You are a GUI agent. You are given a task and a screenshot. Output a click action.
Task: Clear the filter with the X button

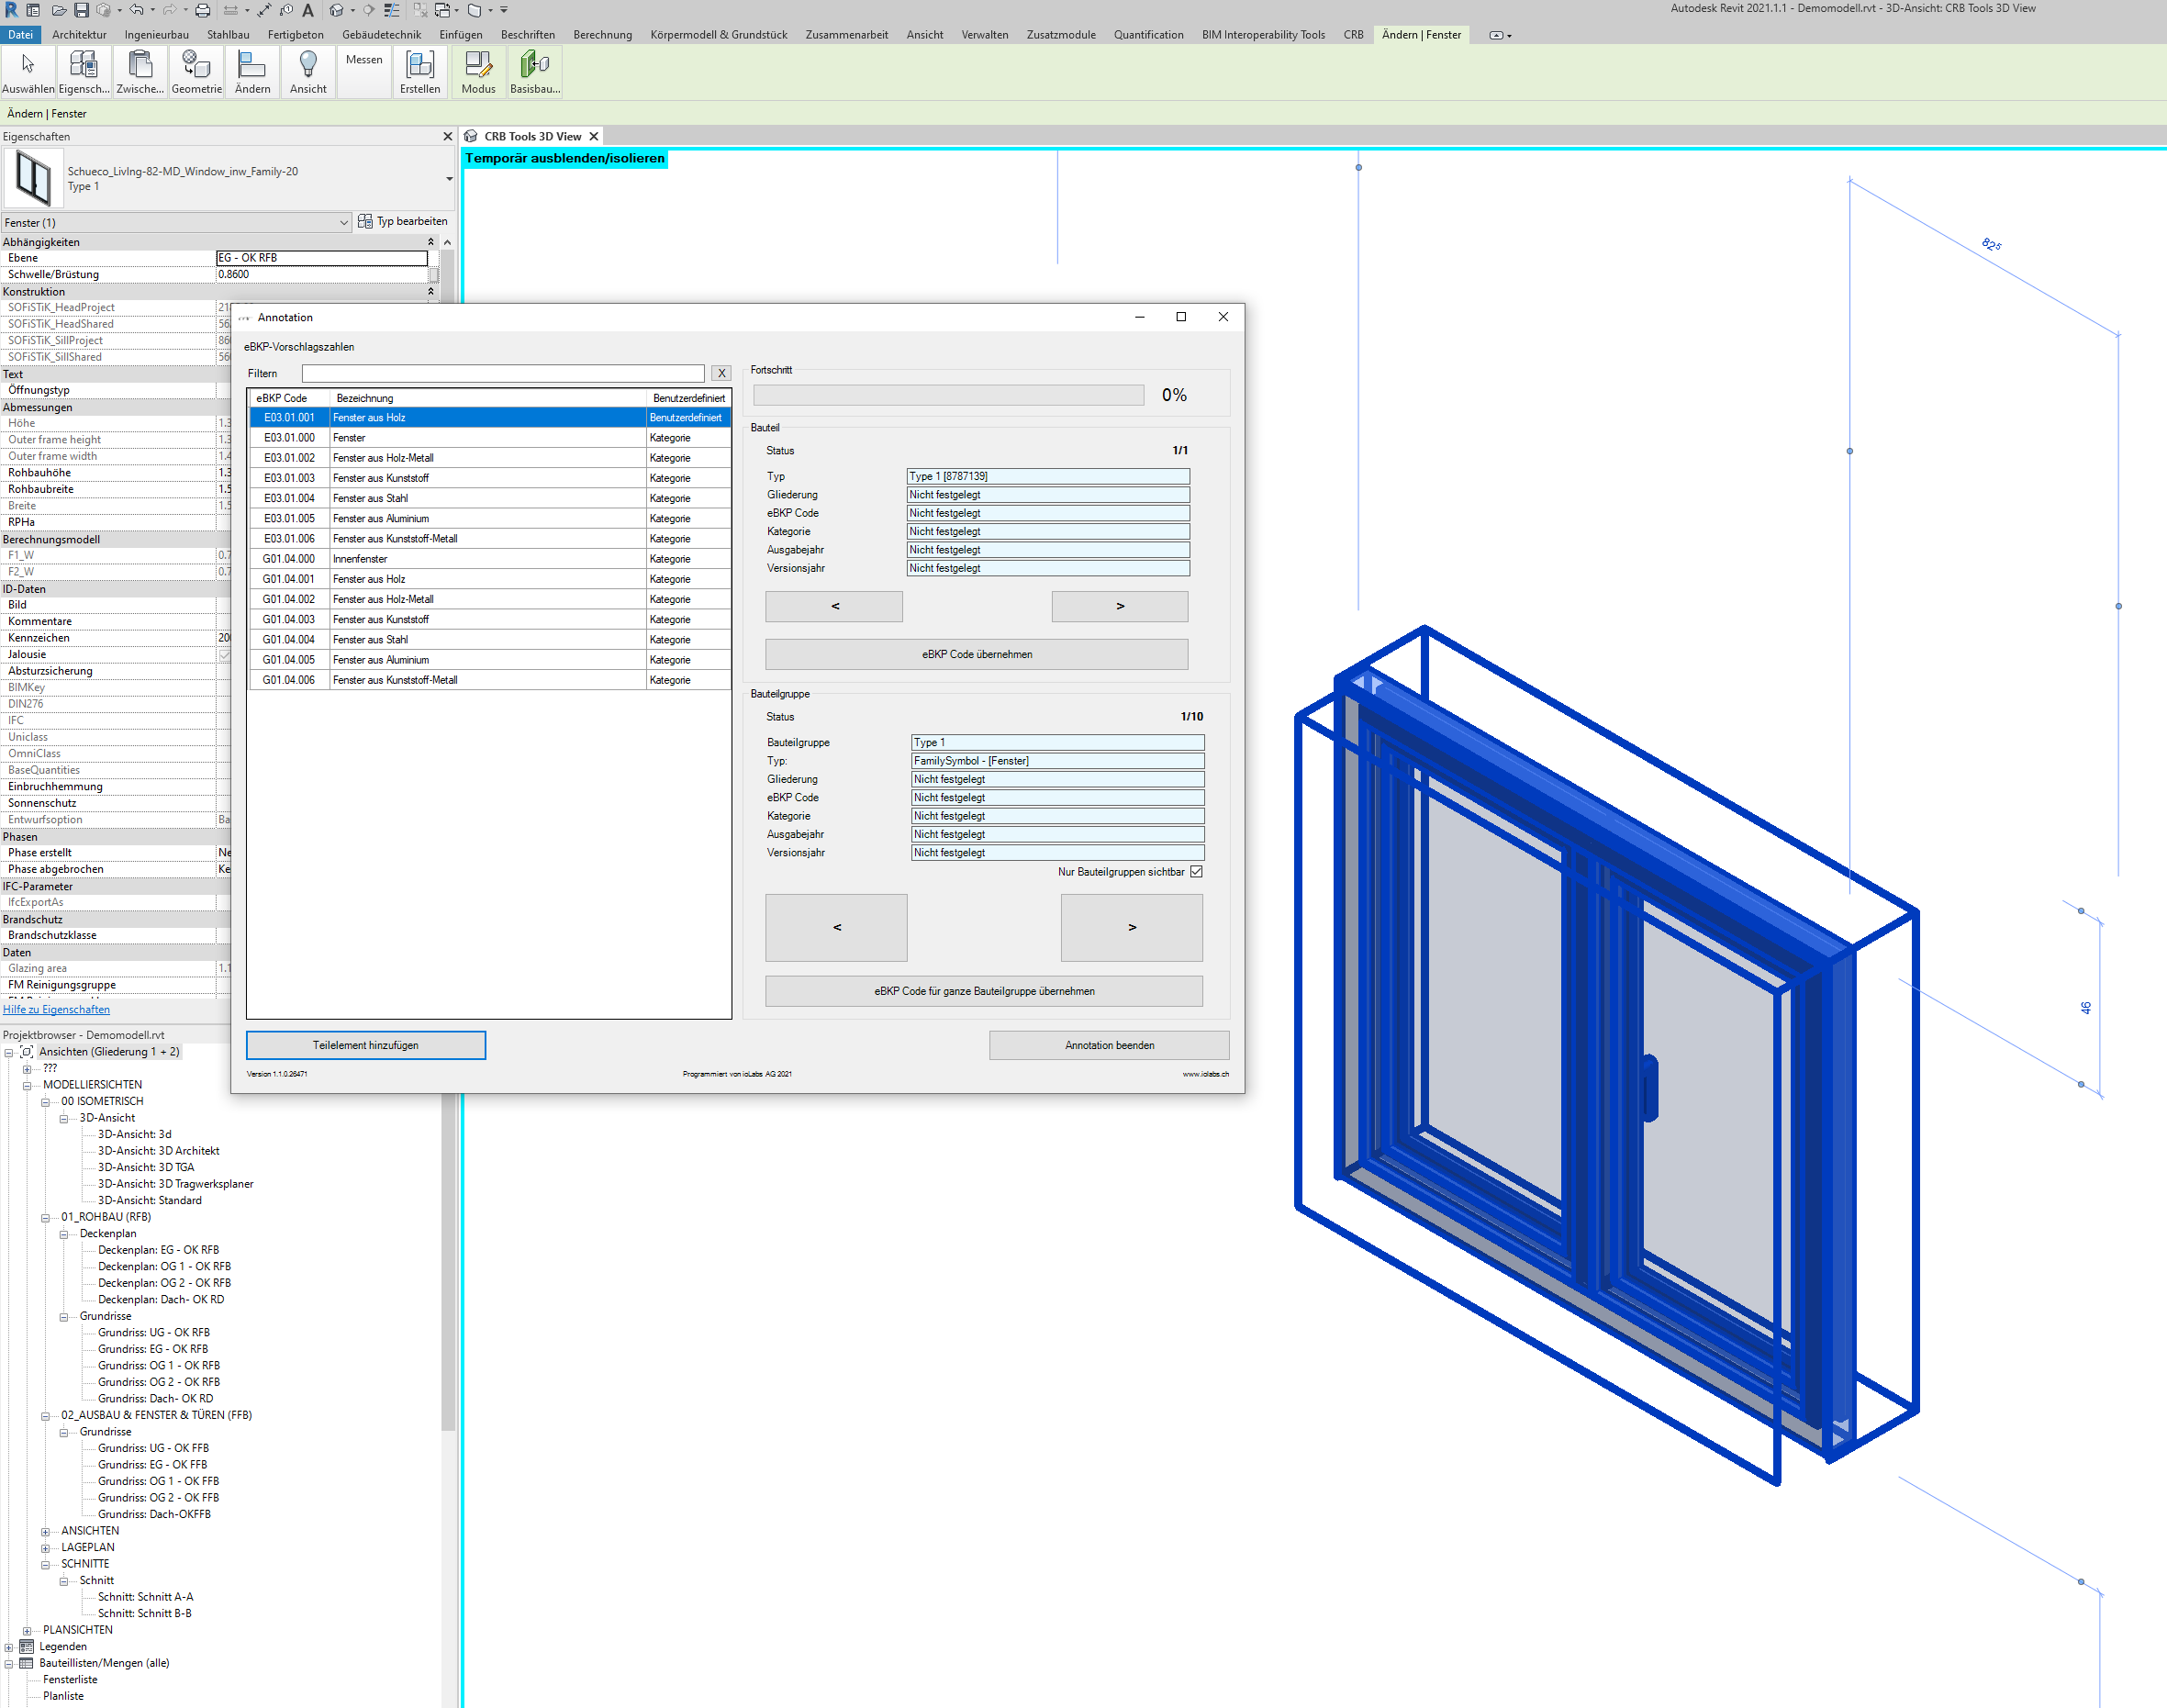coord(721,373)
